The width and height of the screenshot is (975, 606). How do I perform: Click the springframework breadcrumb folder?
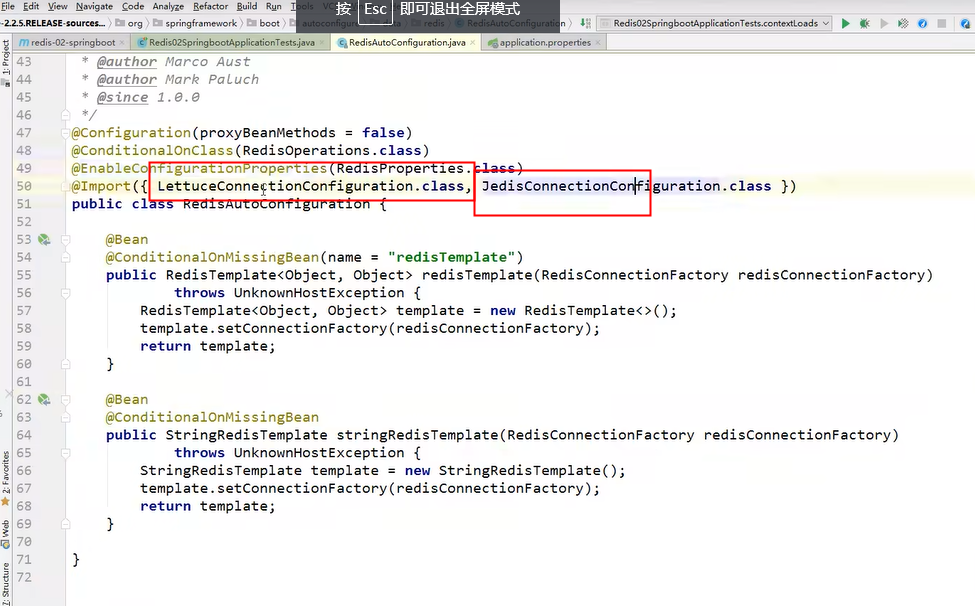[x=195, y=24]
